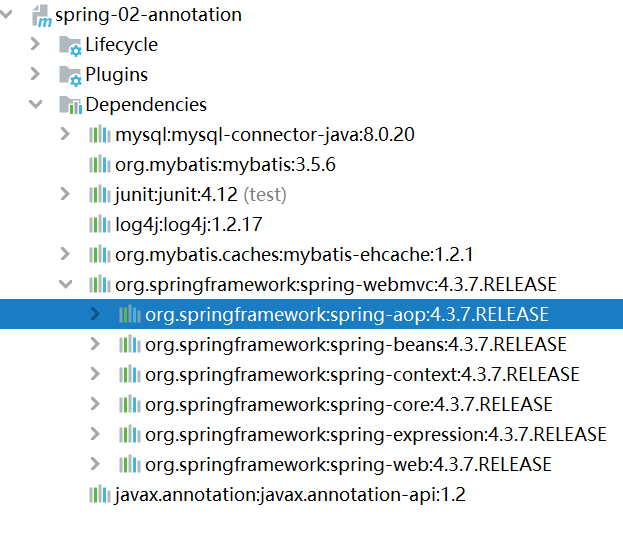Click the library icon beside spring-web:4.3.7

point(130,465)
